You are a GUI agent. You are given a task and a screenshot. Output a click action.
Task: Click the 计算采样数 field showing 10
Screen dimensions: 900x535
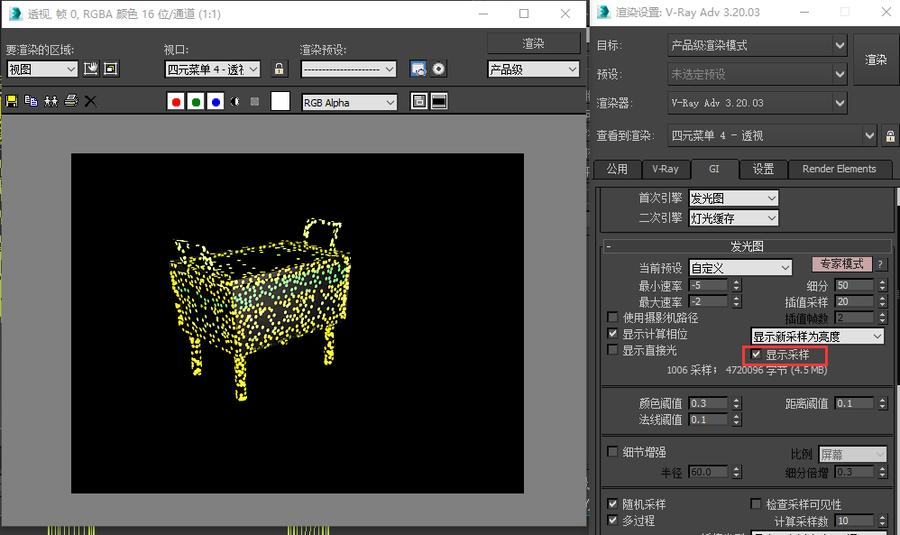pos(854,521)
